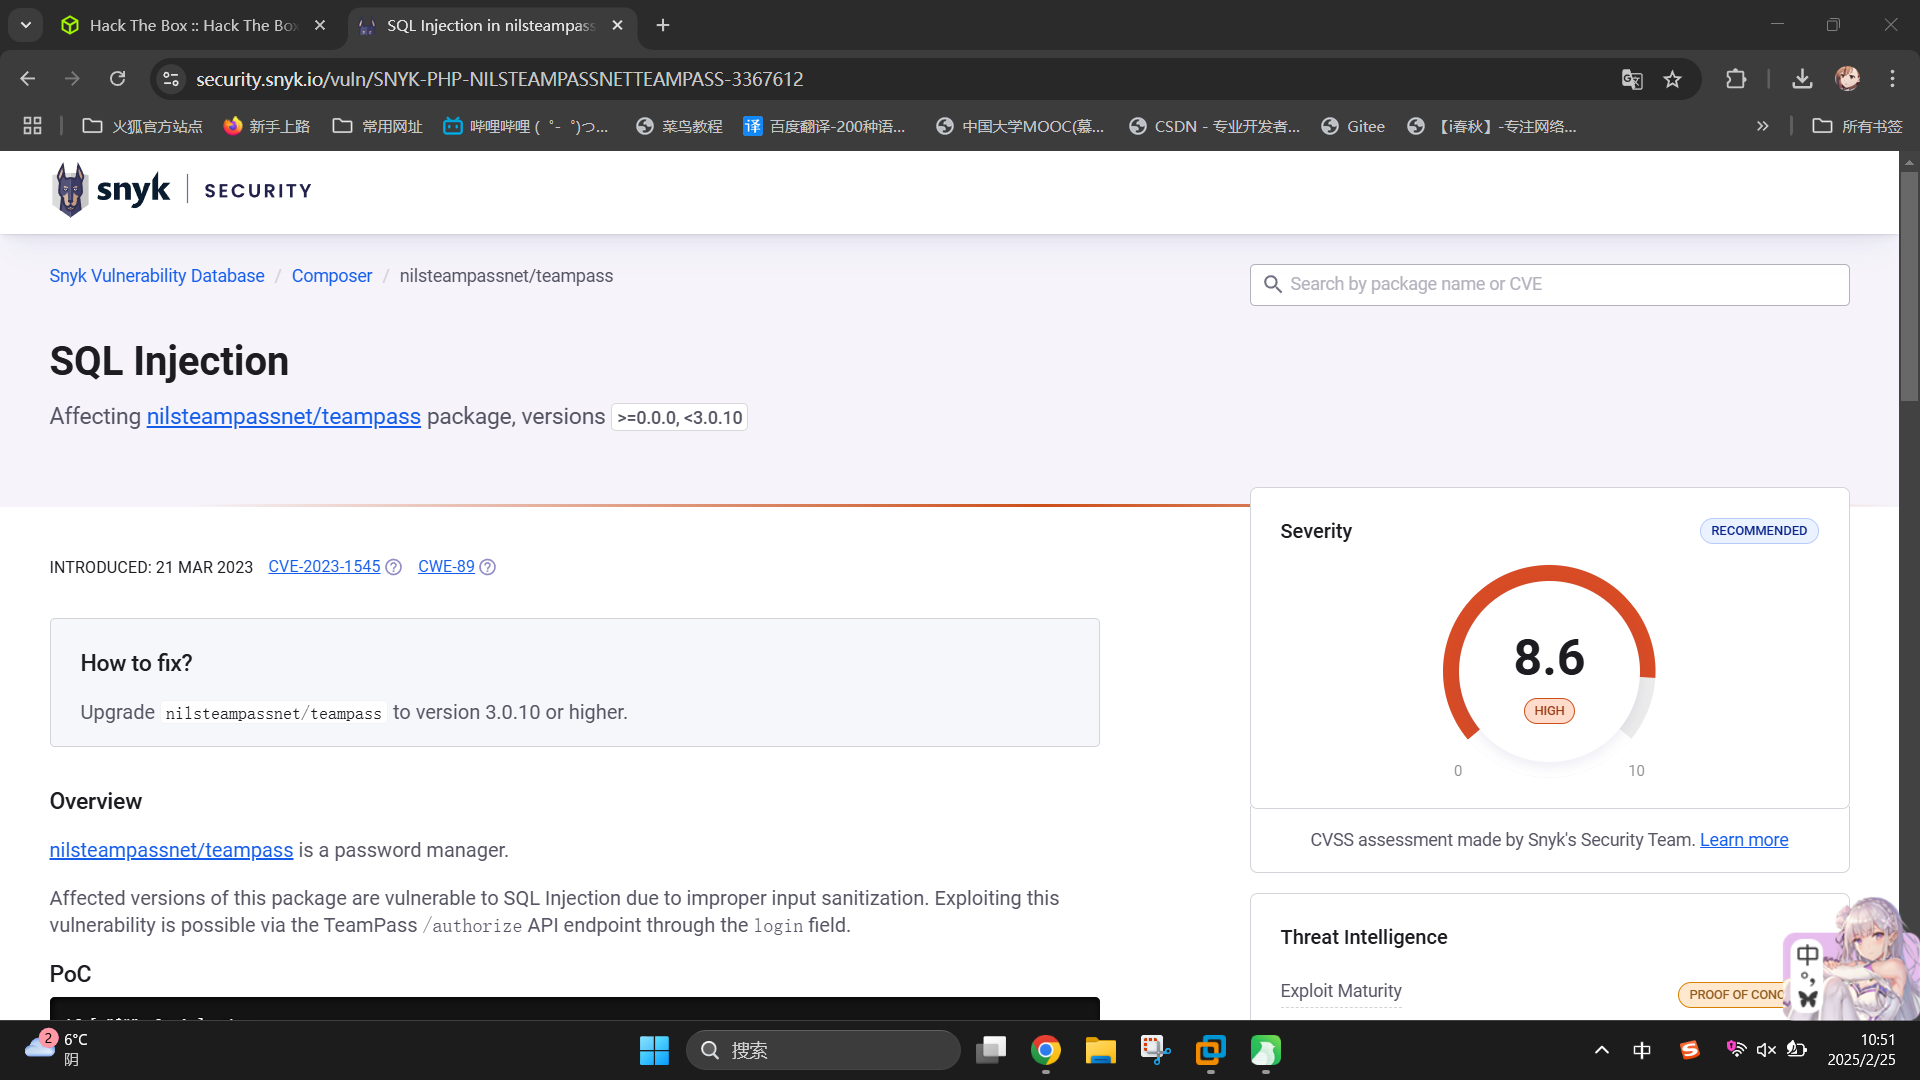Close the Hack The Box tab
Viewport: 1920px width, 1080px height.
(x=320, y=25)
